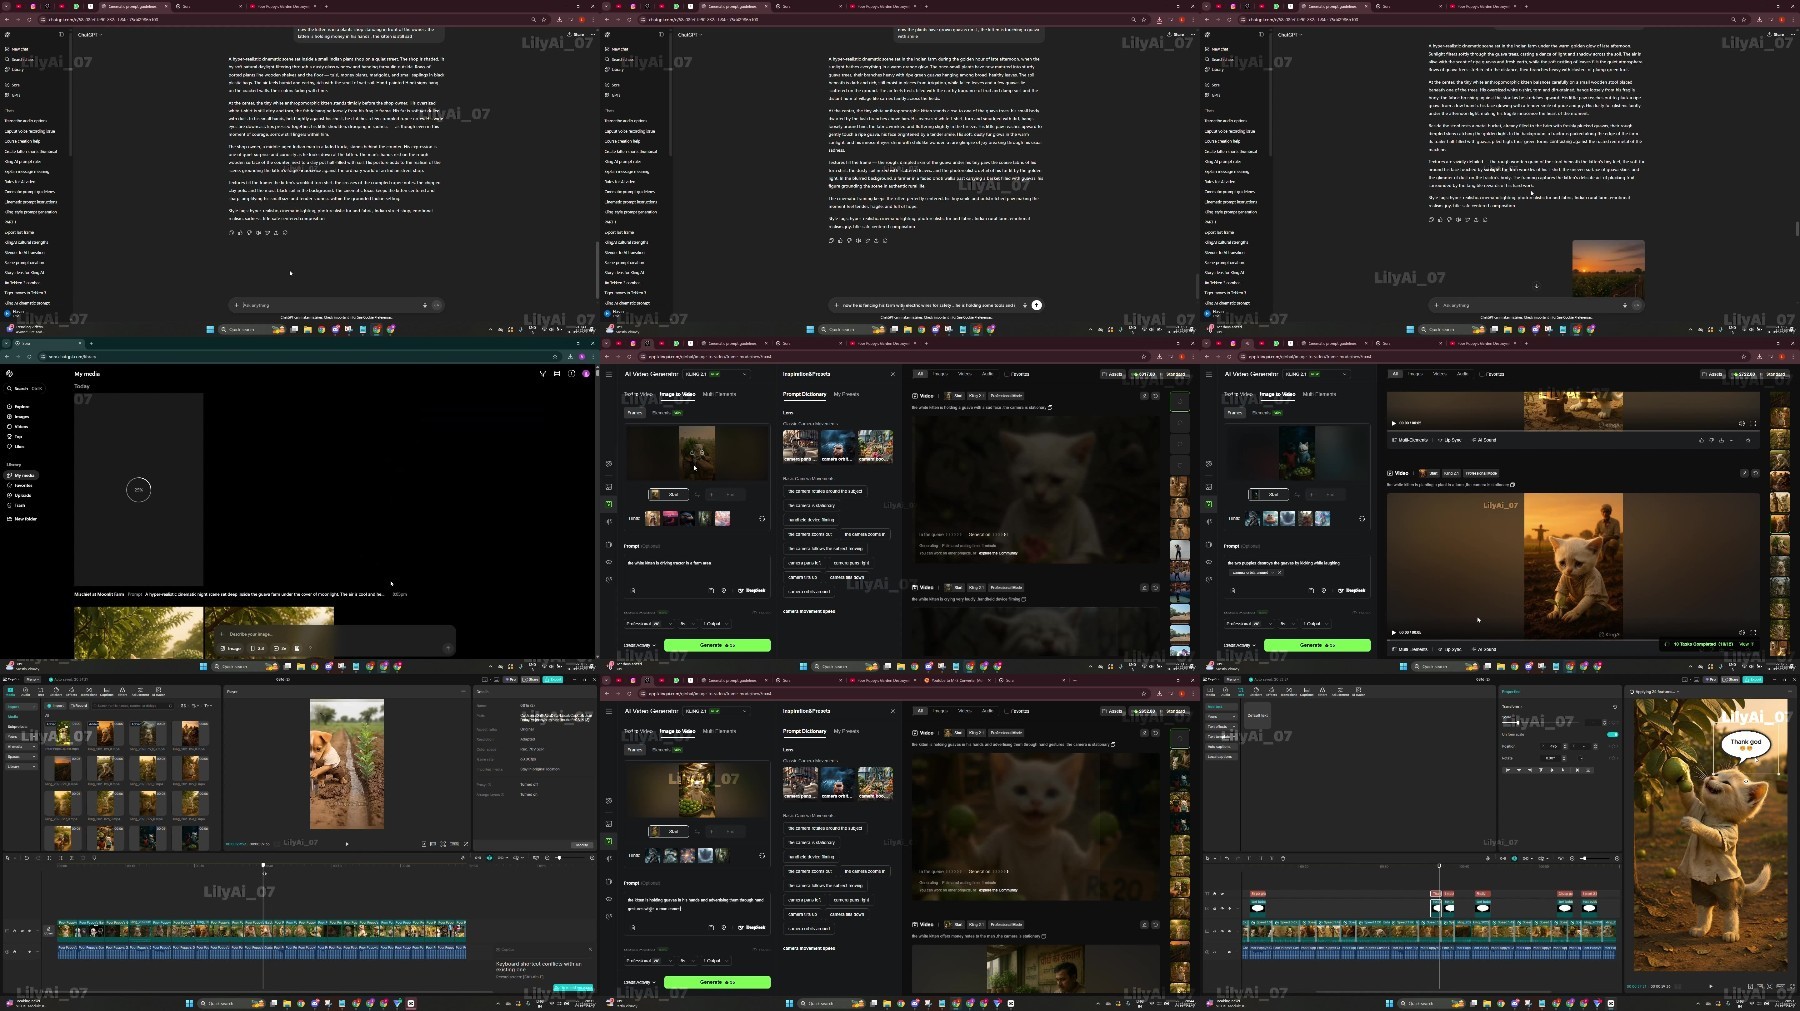Send the message in top-middle ChatGPT window

pos(1037,305)
